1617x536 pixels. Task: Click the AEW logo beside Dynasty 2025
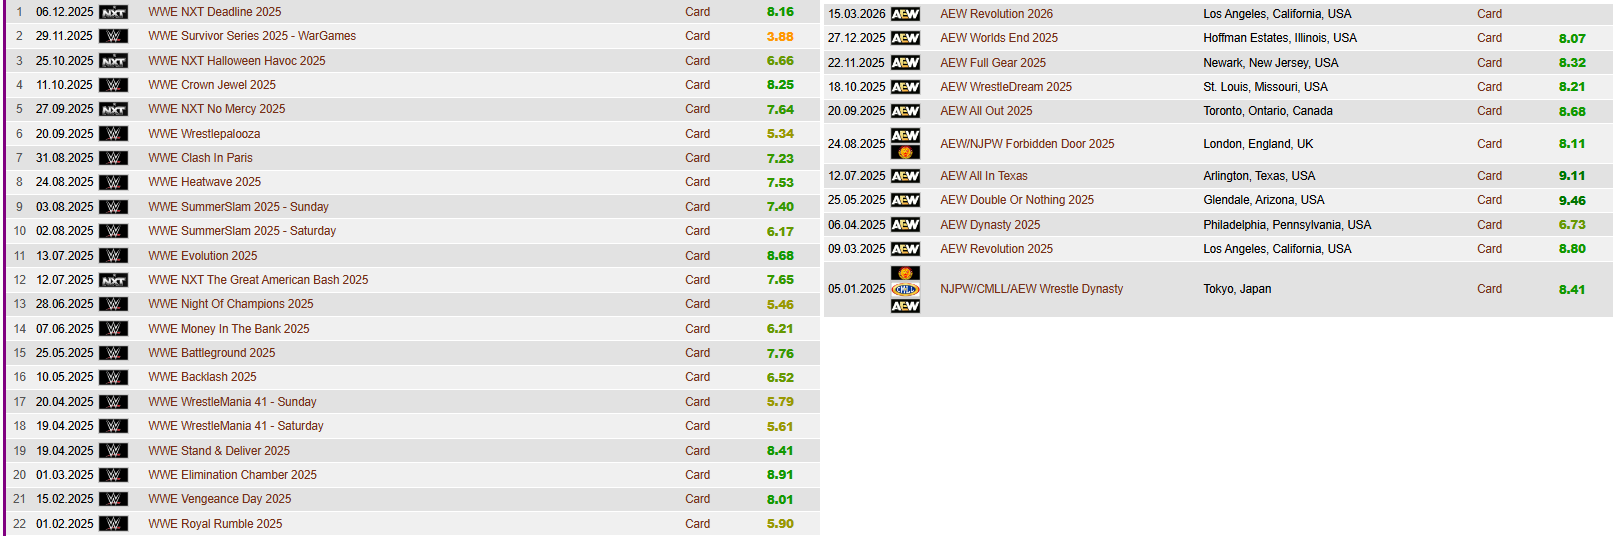[x=905, y=225]
